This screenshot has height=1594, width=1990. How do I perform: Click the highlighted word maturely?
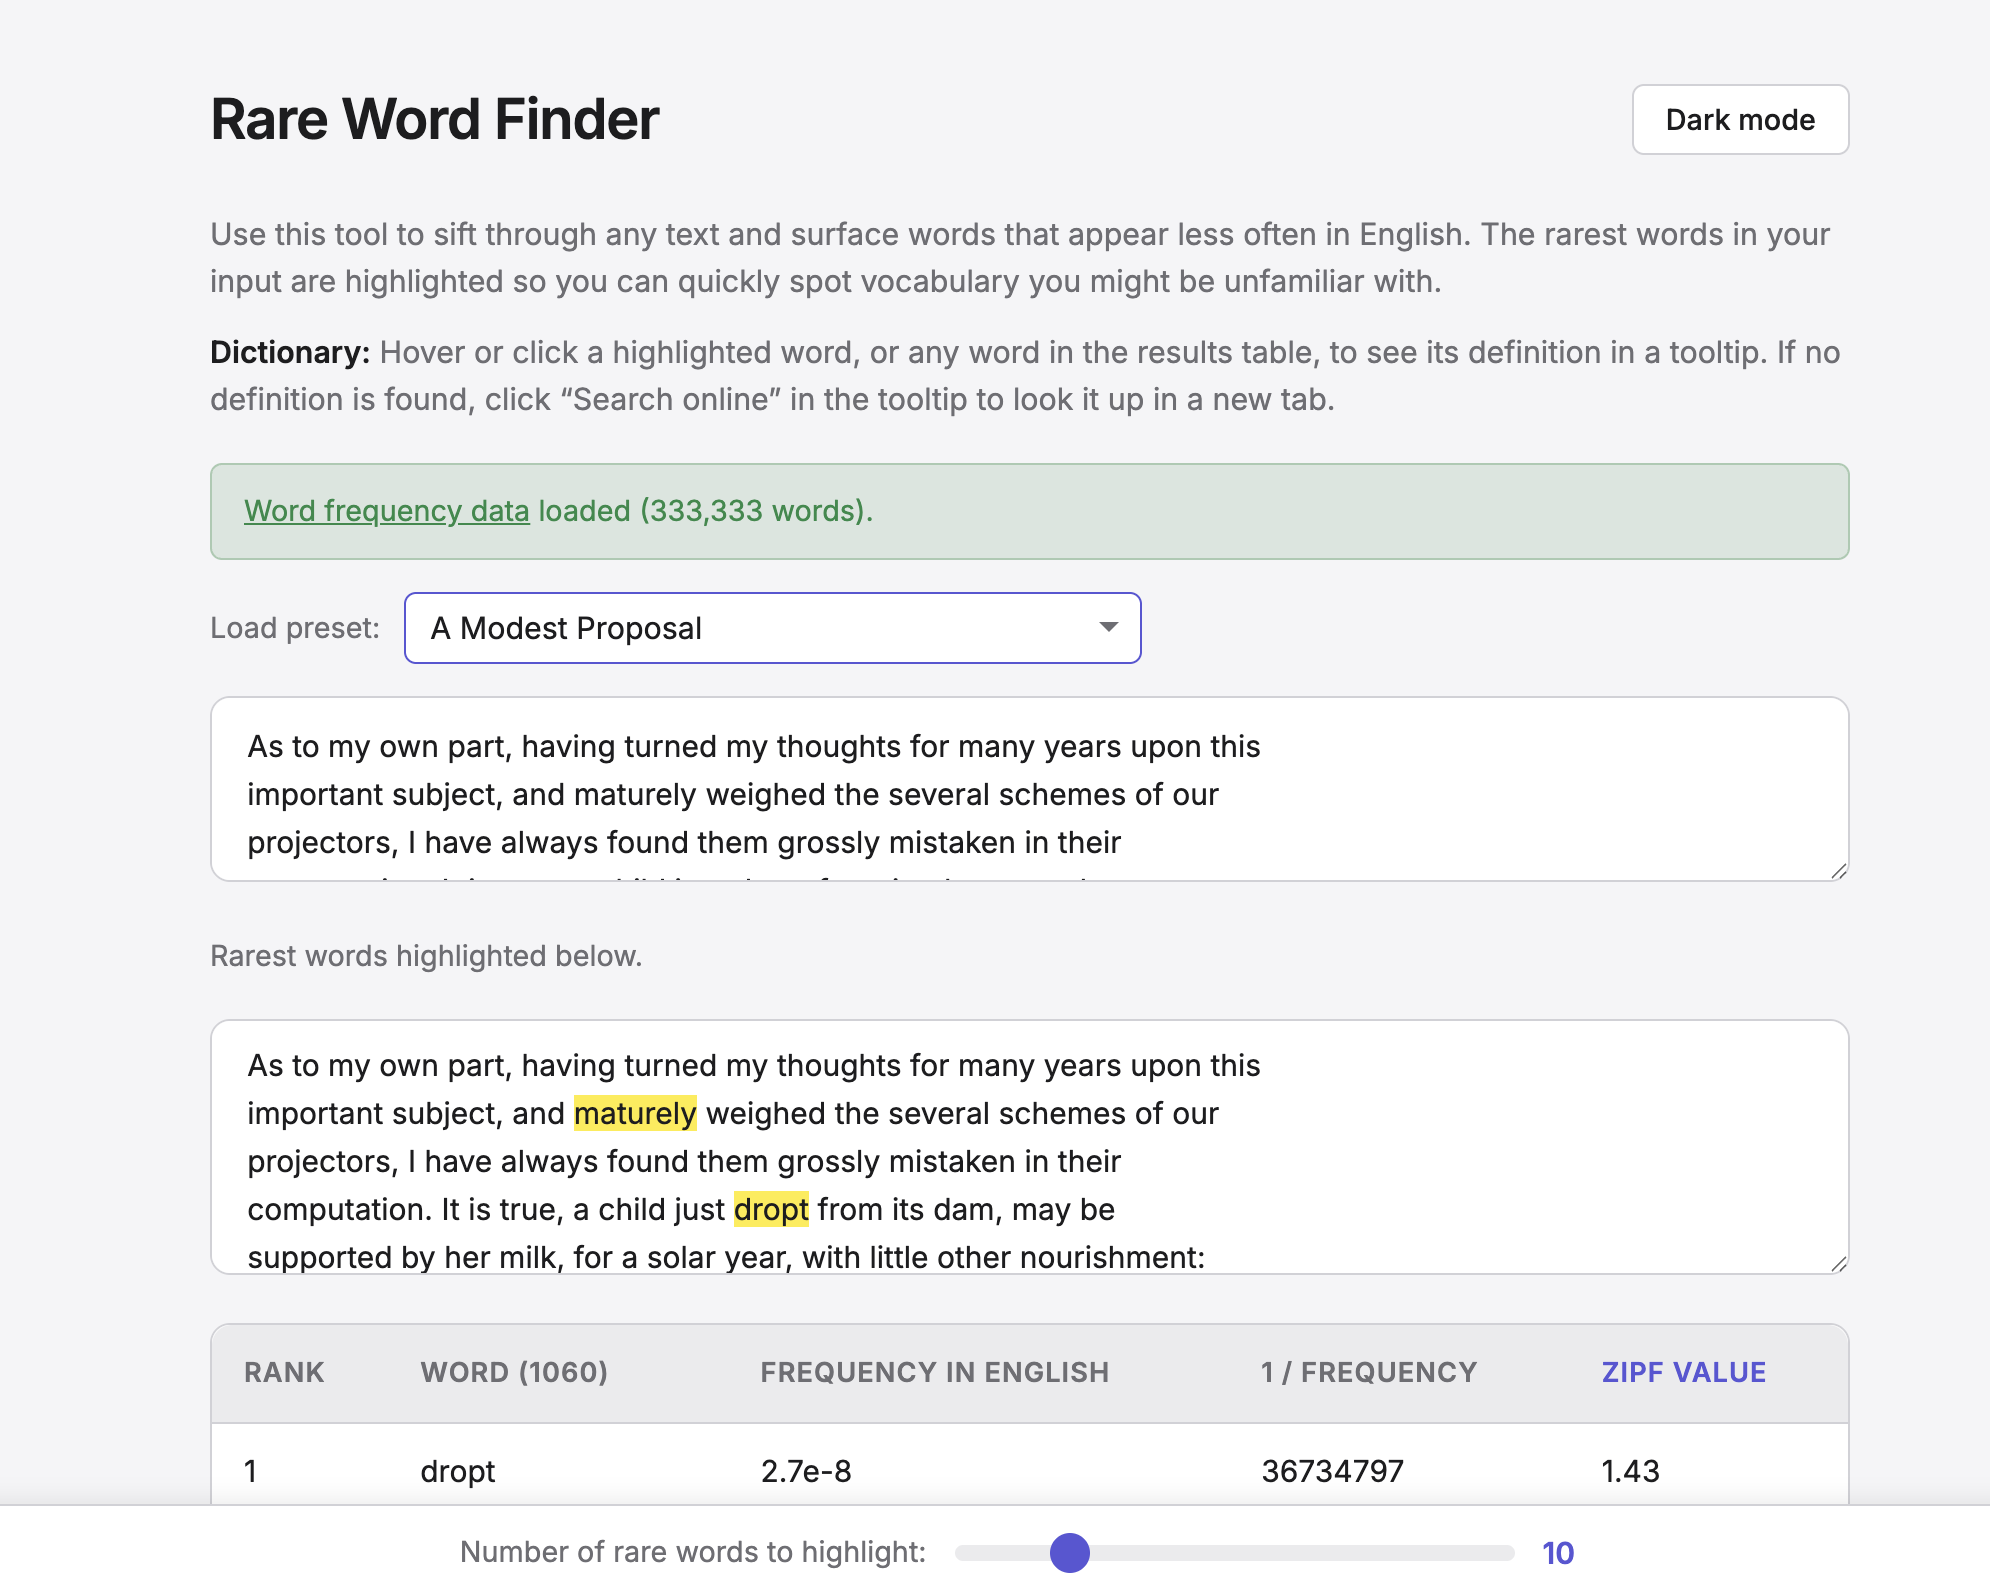point(634,1113)
